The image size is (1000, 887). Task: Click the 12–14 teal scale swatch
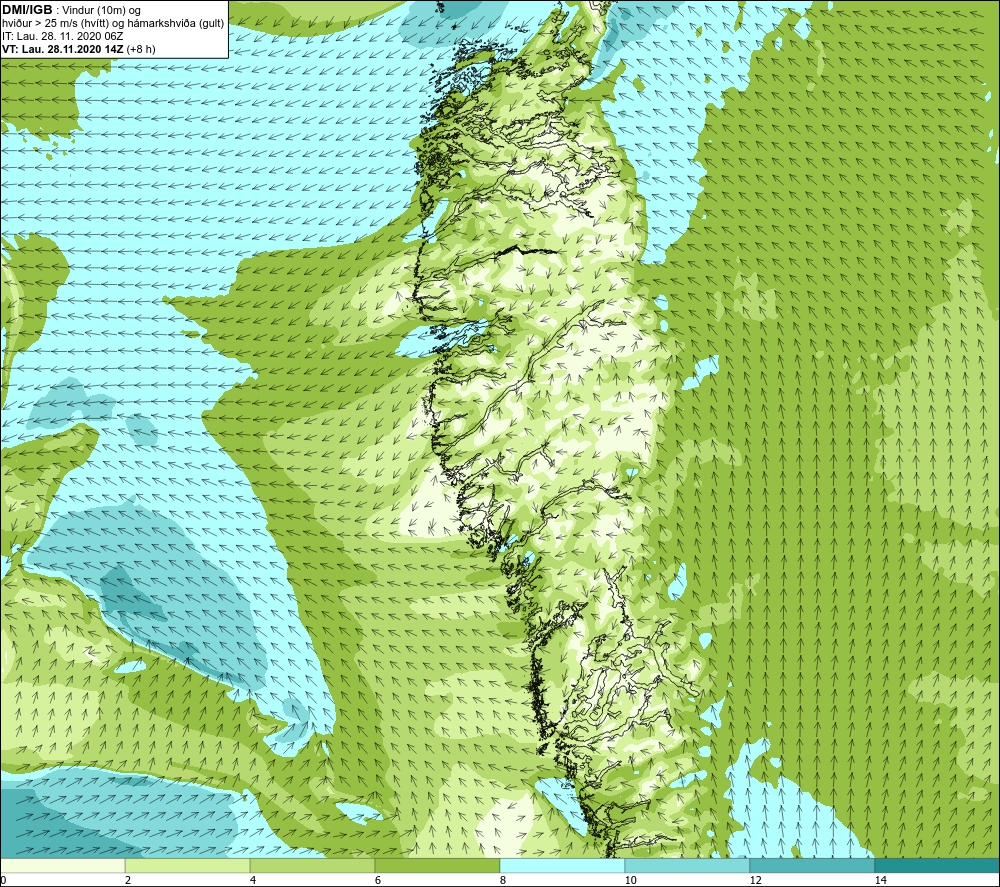point(812,866)
